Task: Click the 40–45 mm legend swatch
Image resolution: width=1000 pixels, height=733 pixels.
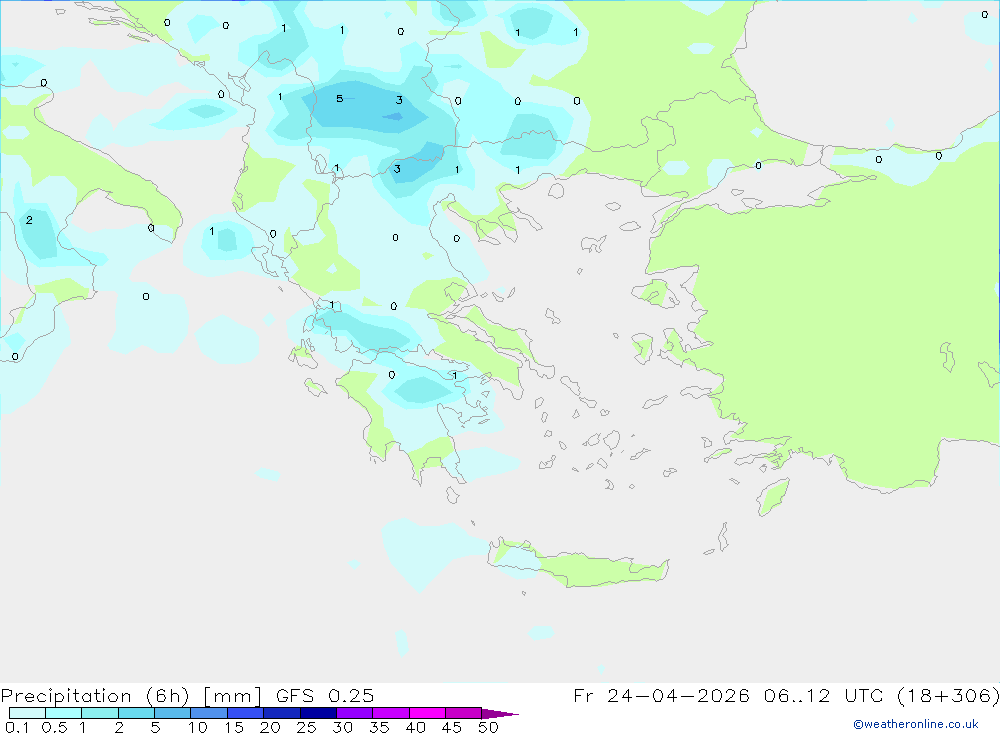Action: pos(427,713)
